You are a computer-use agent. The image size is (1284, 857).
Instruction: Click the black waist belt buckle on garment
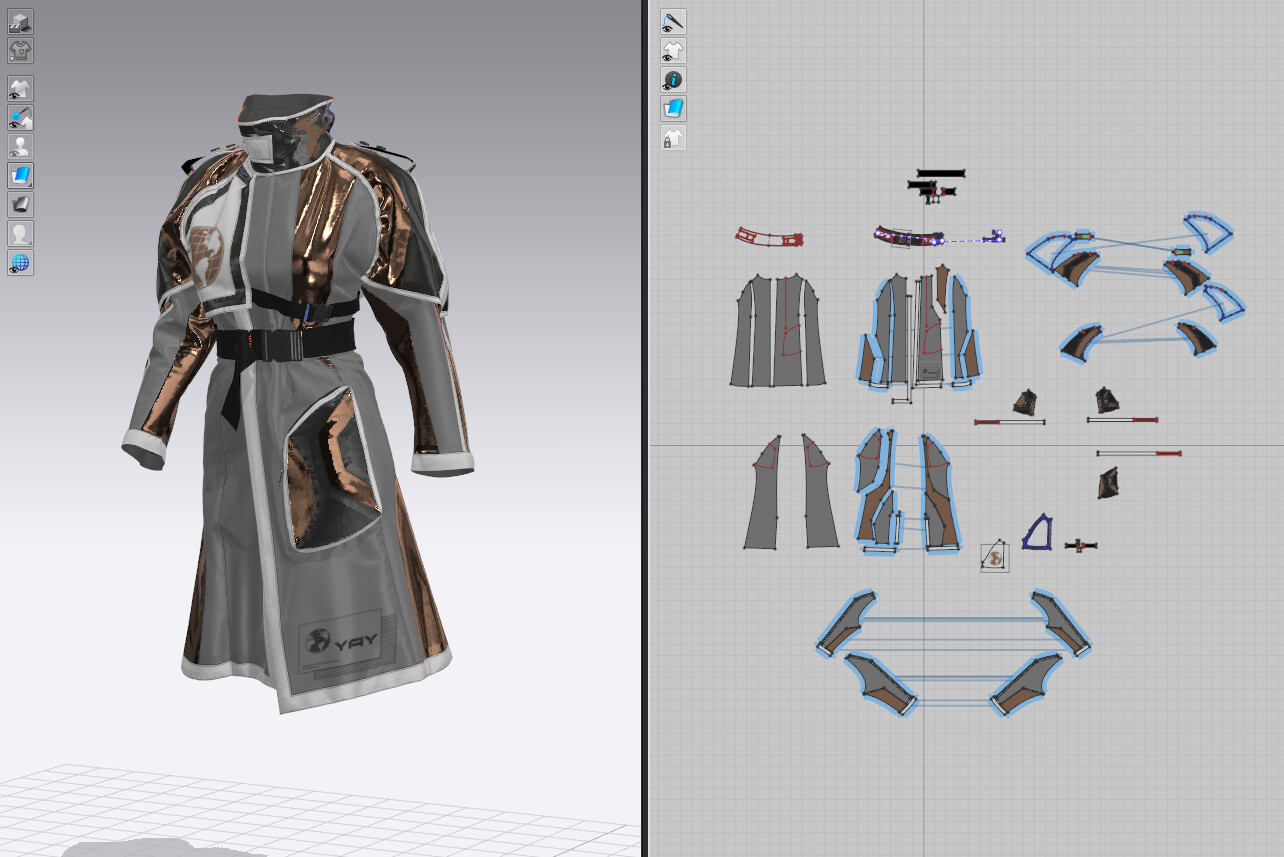coord(282,346)
